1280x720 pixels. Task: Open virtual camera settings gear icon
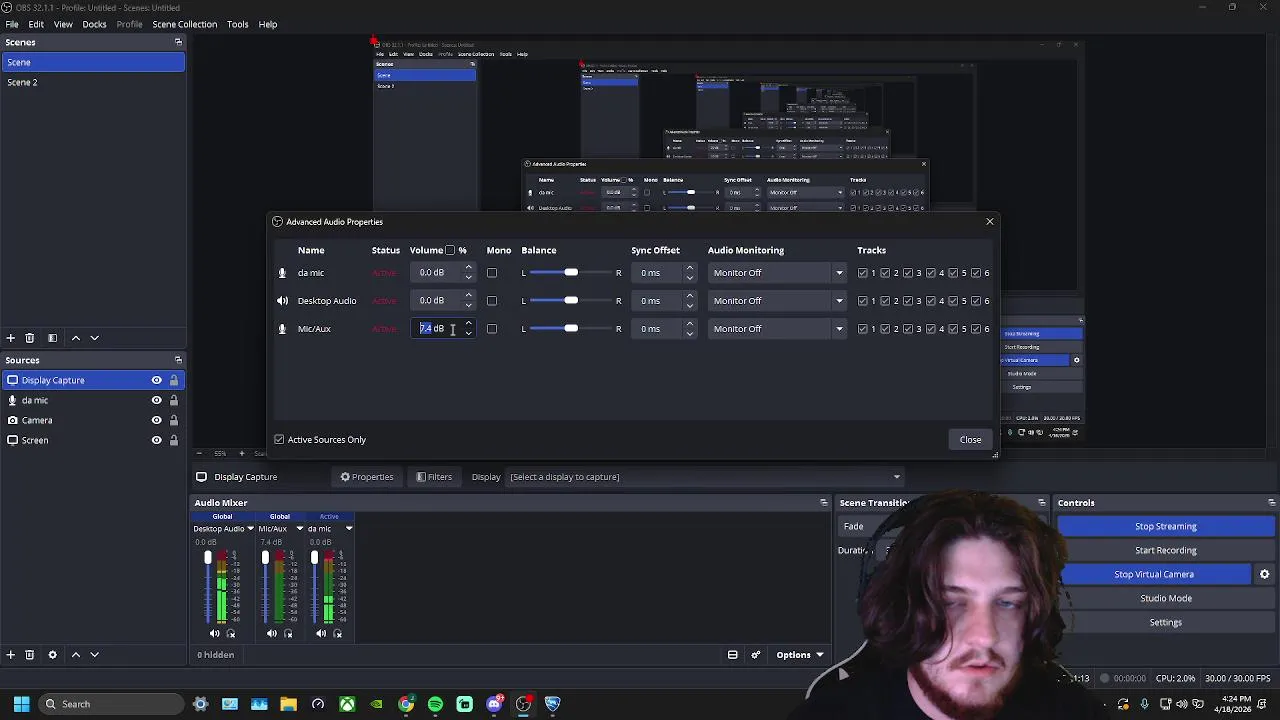tap(1264, 574)
